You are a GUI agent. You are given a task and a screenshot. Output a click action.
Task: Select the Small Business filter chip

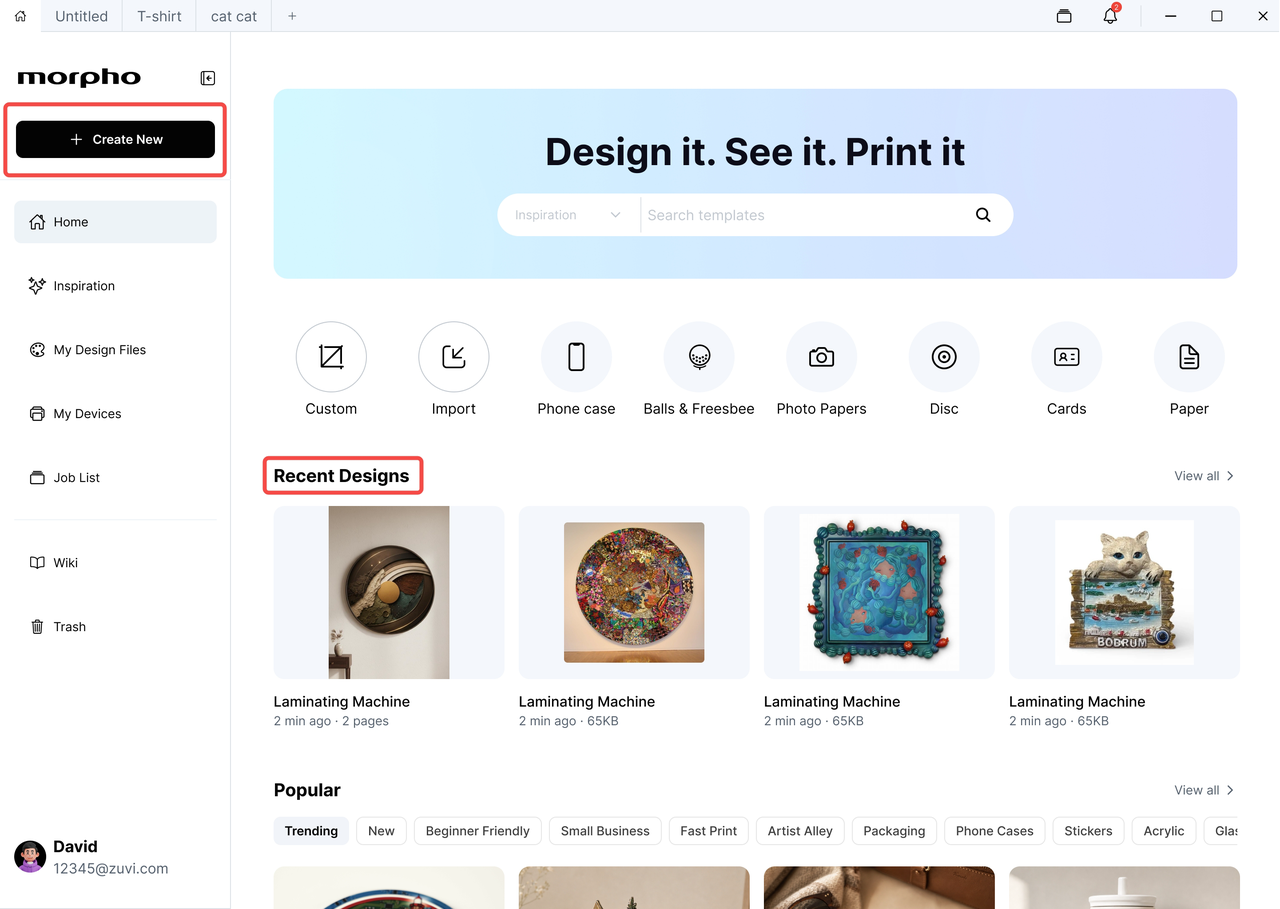click(605, 831)
